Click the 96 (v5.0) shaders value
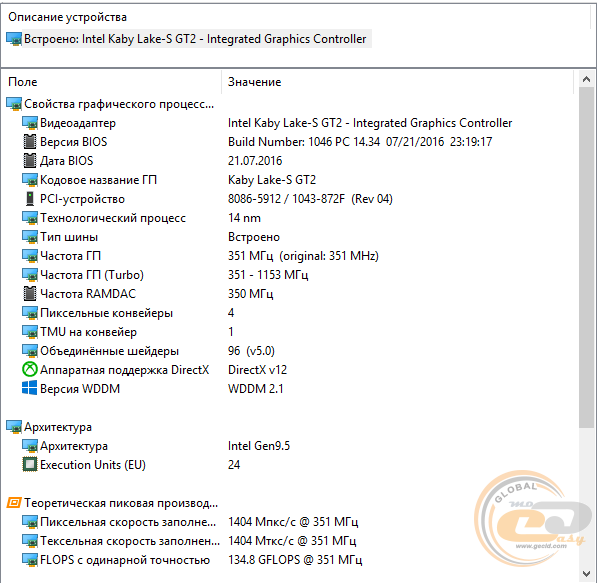 (x=251, y=351)
